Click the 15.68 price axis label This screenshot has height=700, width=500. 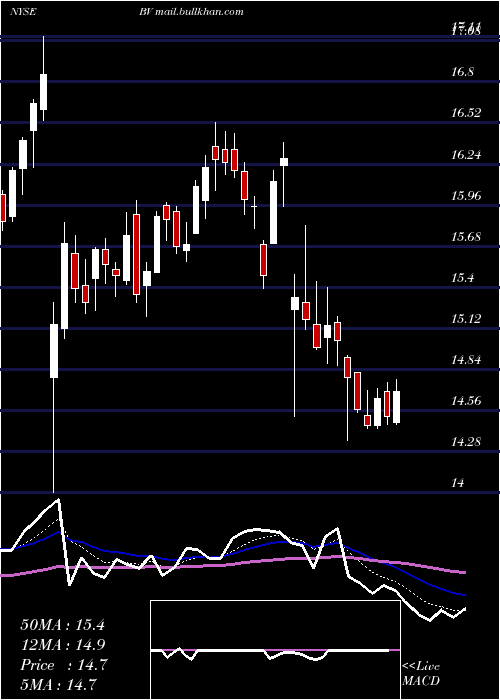pos(466,237)
